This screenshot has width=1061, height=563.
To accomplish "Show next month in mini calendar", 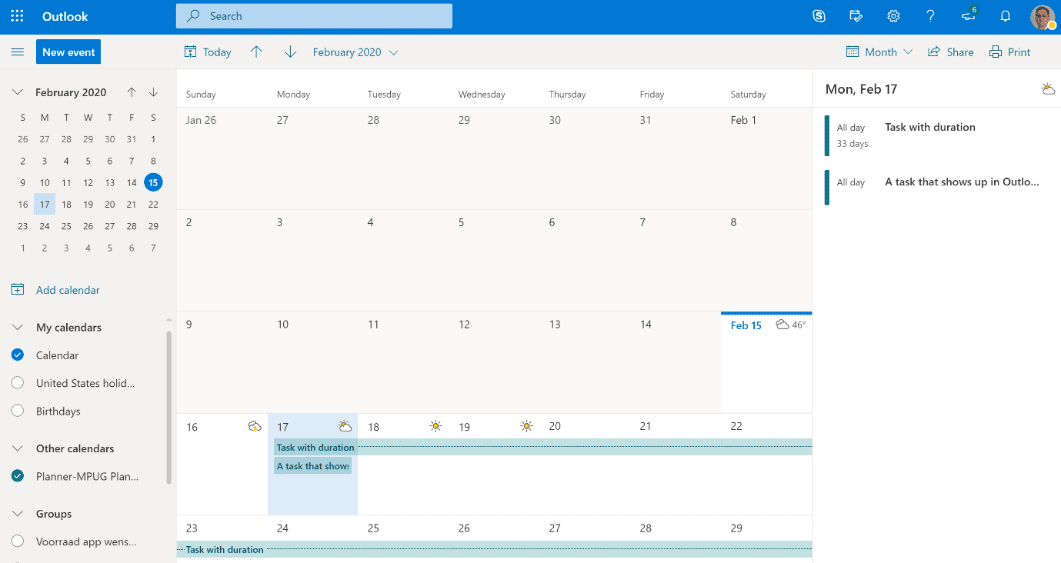I will (x=154, y=92).
